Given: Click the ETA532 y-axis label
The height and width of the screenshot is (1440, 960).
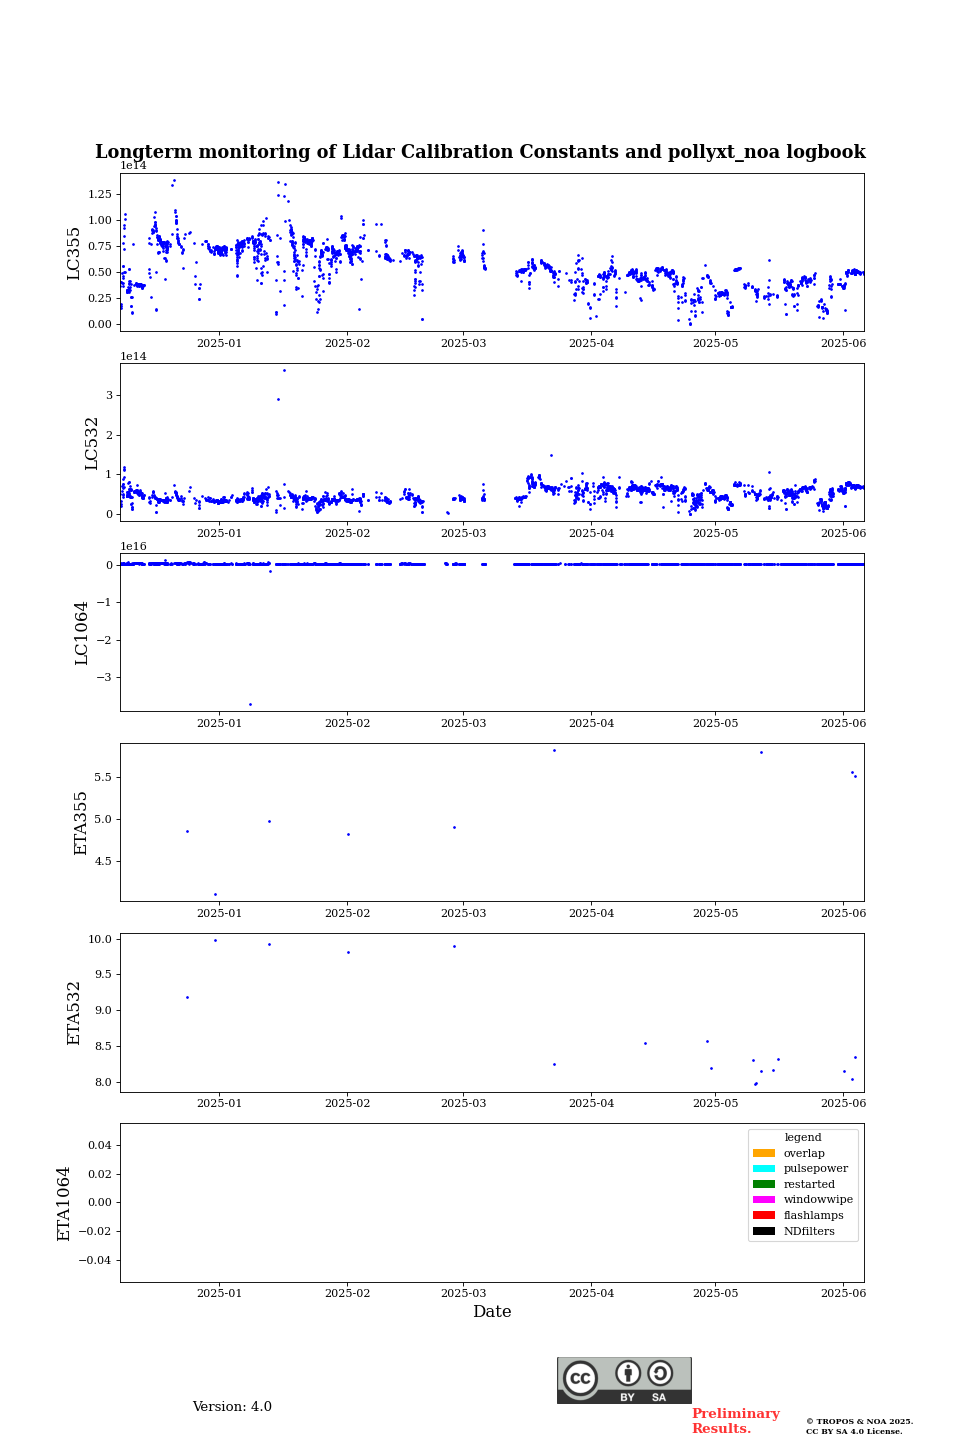Looking at the screenshot, I should pyautogui.click(x=74, y=1013).
